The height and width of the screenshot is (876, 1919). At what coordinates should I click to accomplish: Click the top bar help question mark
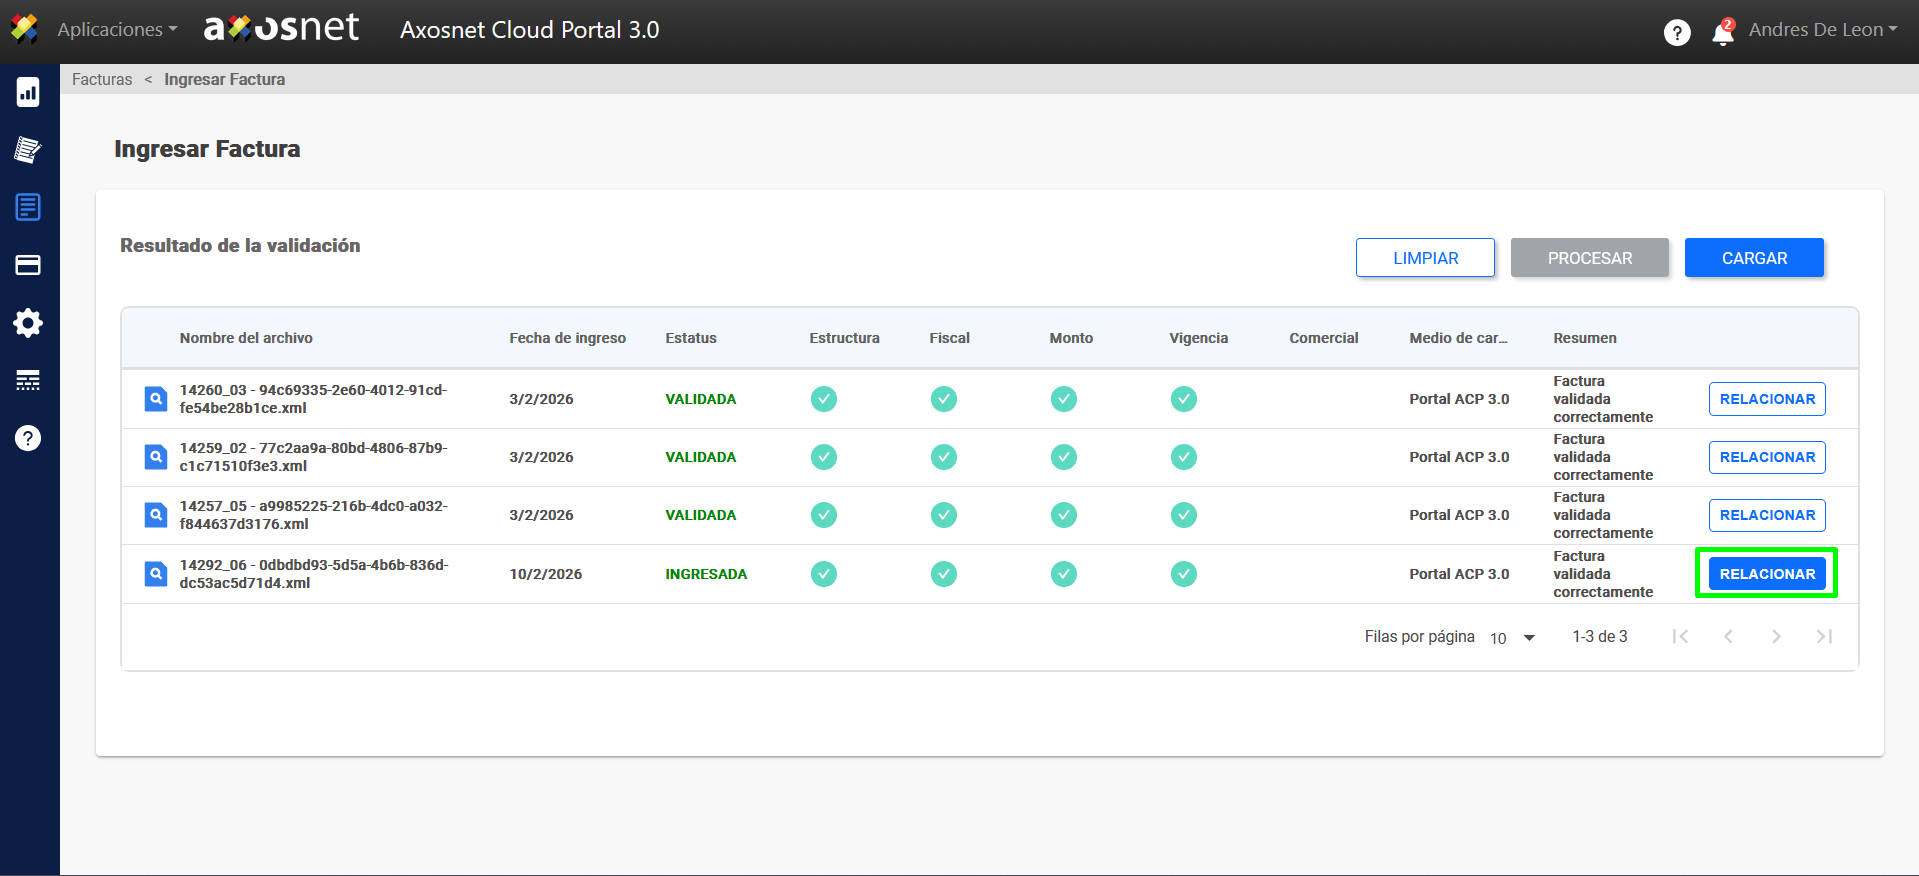[x=1677, y=33]
